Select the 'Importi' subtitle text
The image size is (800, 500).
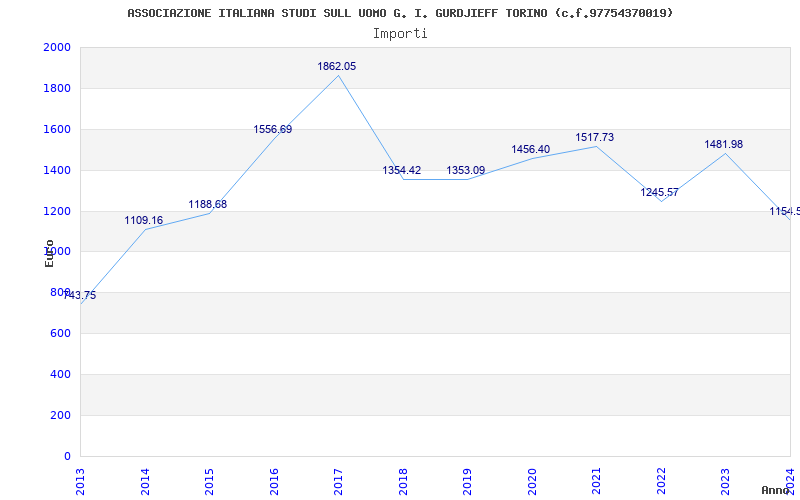400,34
